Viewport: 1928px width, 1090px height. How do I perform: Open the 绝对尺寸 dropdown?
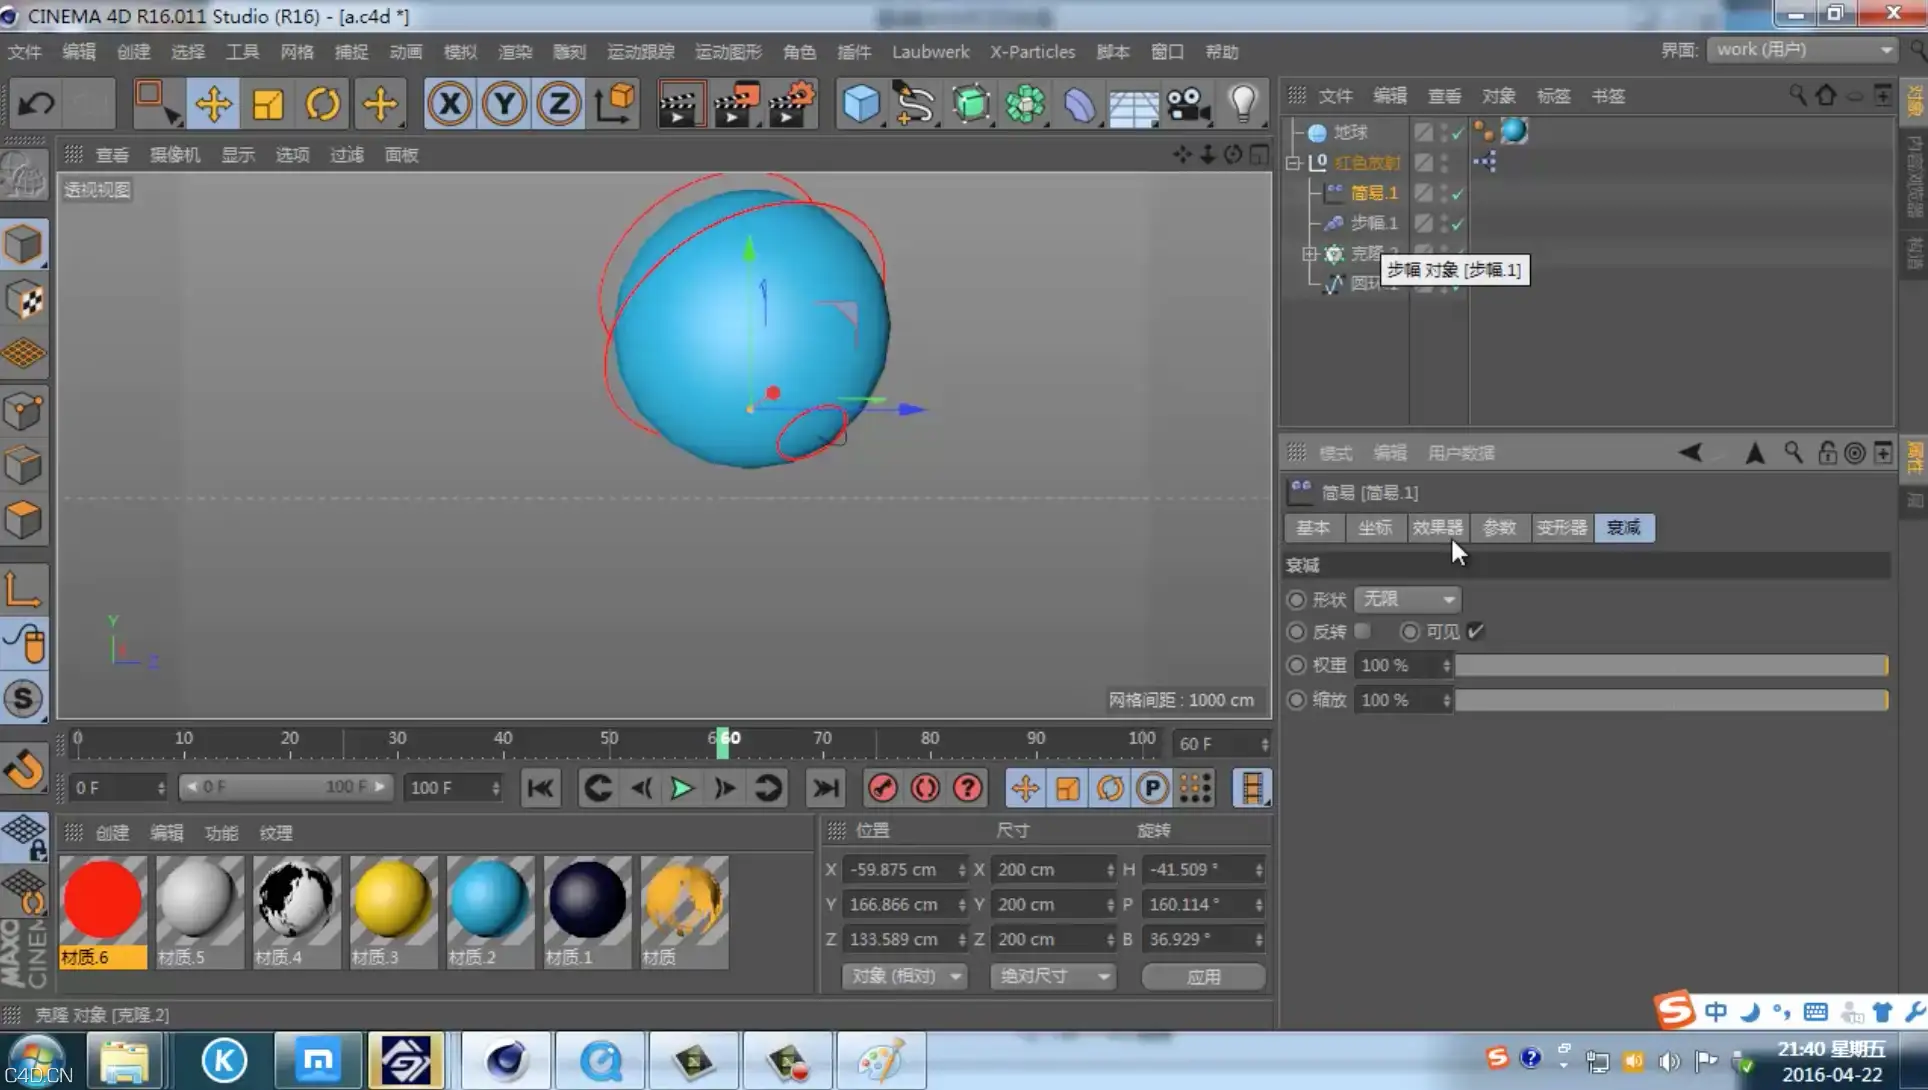(1052, 976)
